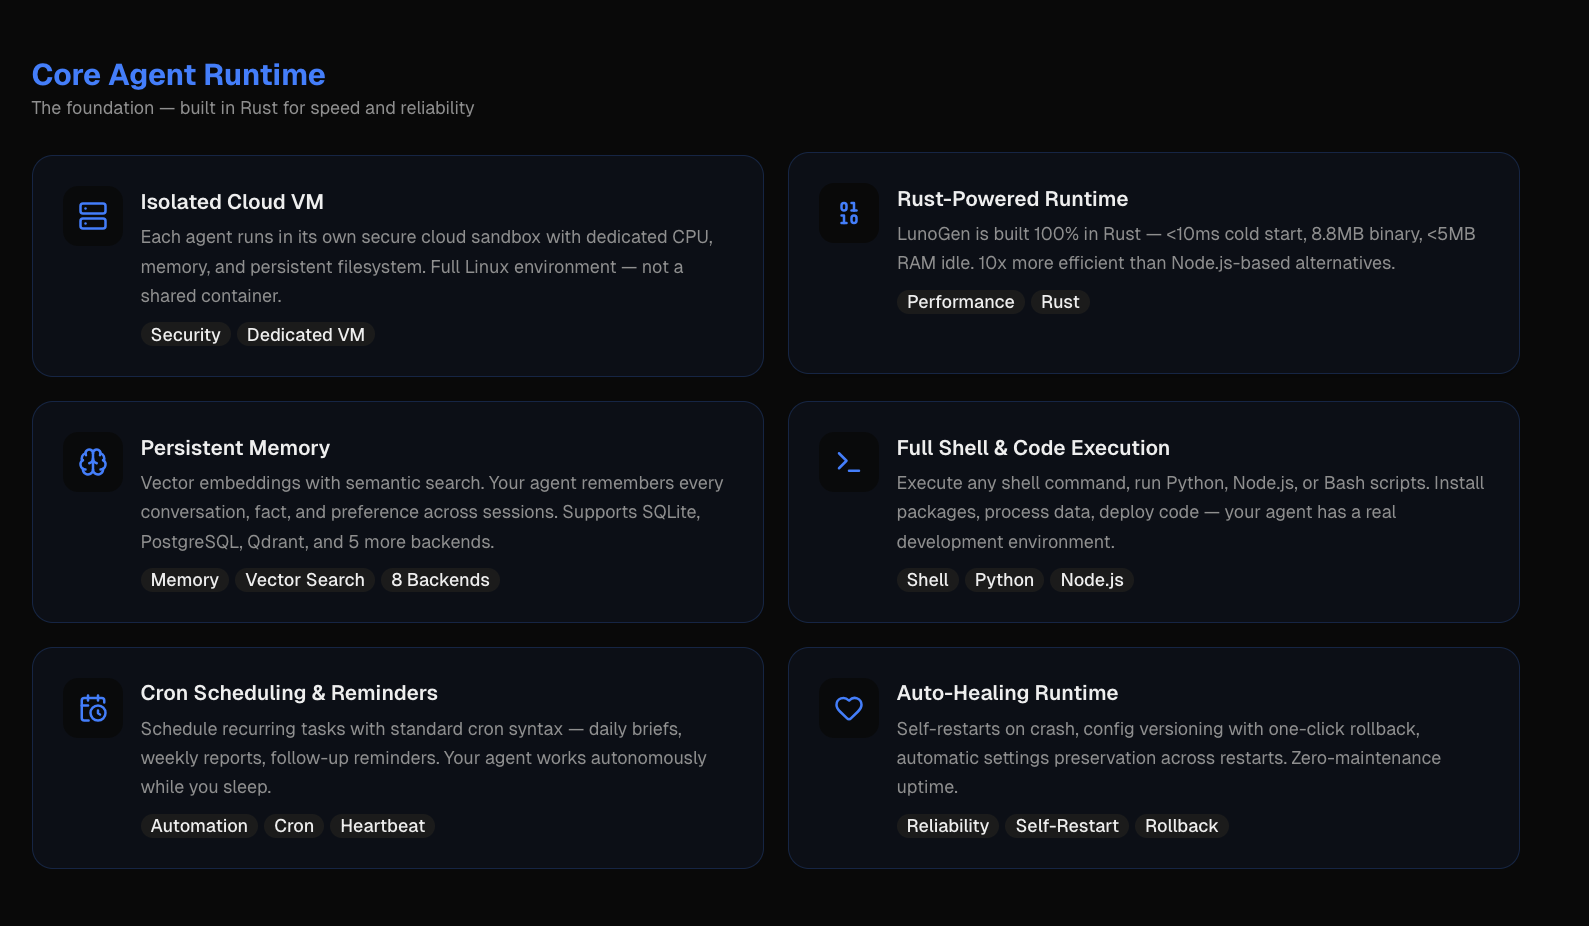This screenshot has height=926, width=1589.
Task: Click the Auto-Healing Runtime heart icon
Action: click(849, 708)
